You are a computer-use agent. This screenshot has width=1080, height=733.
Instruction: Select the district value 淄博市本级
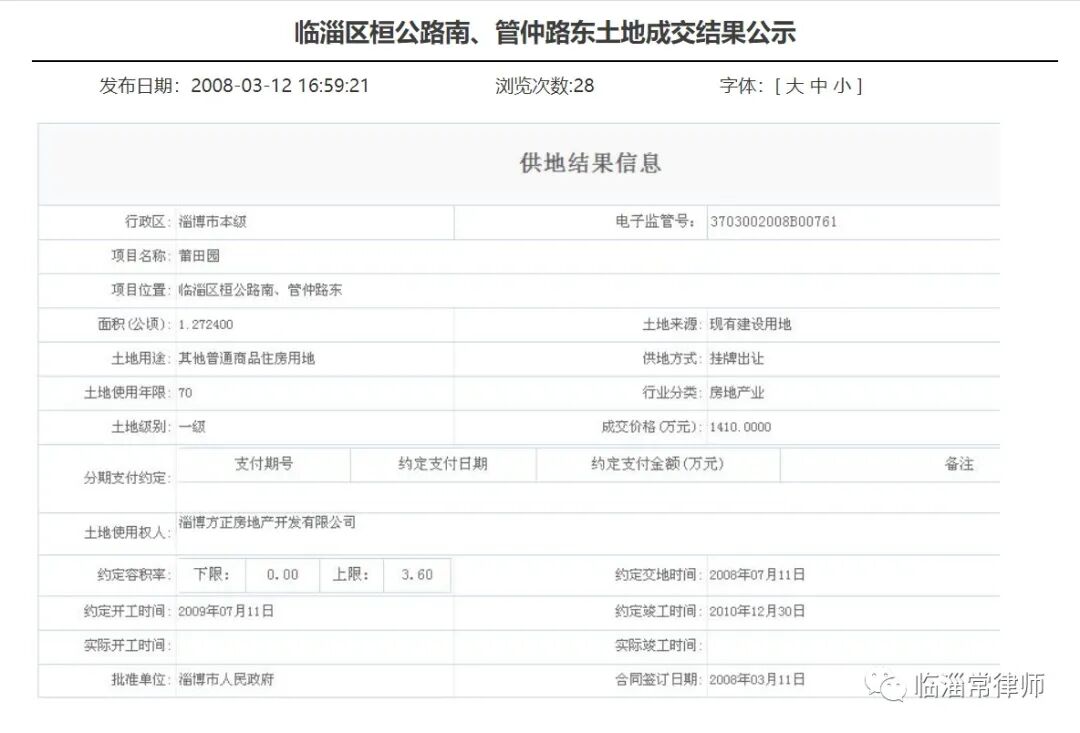point(212,222)
